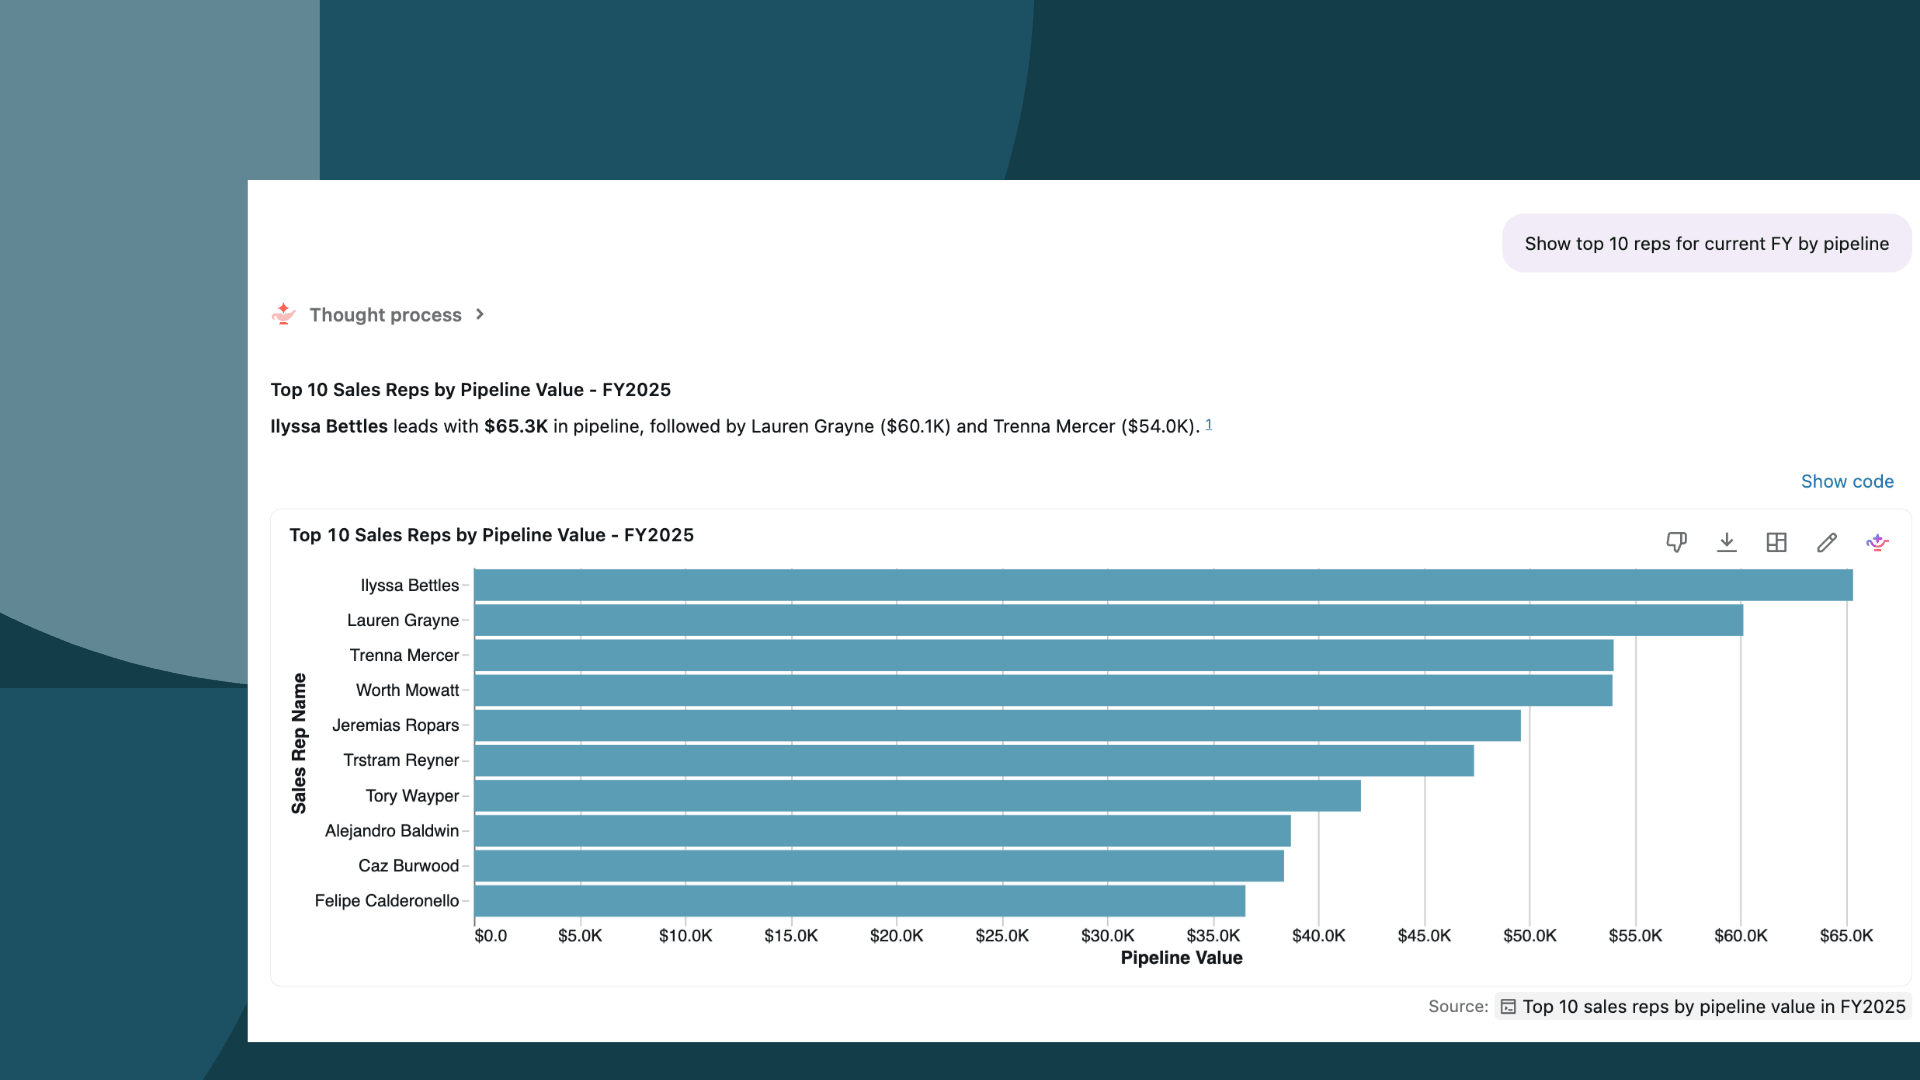Click the '$65.0K' axis tick label

pyautogui.click(x=1846, y=936)
